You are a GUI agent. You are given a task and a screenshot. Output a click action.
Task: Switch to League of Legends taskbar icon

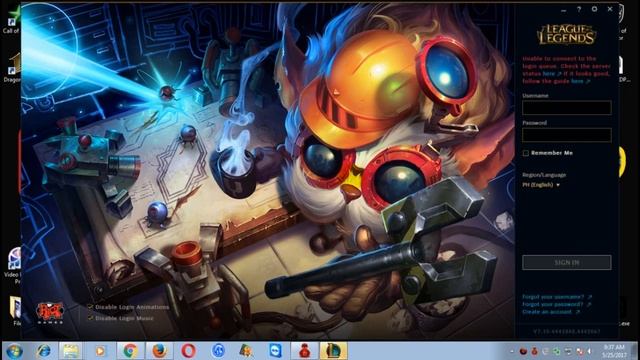[333, 351]
